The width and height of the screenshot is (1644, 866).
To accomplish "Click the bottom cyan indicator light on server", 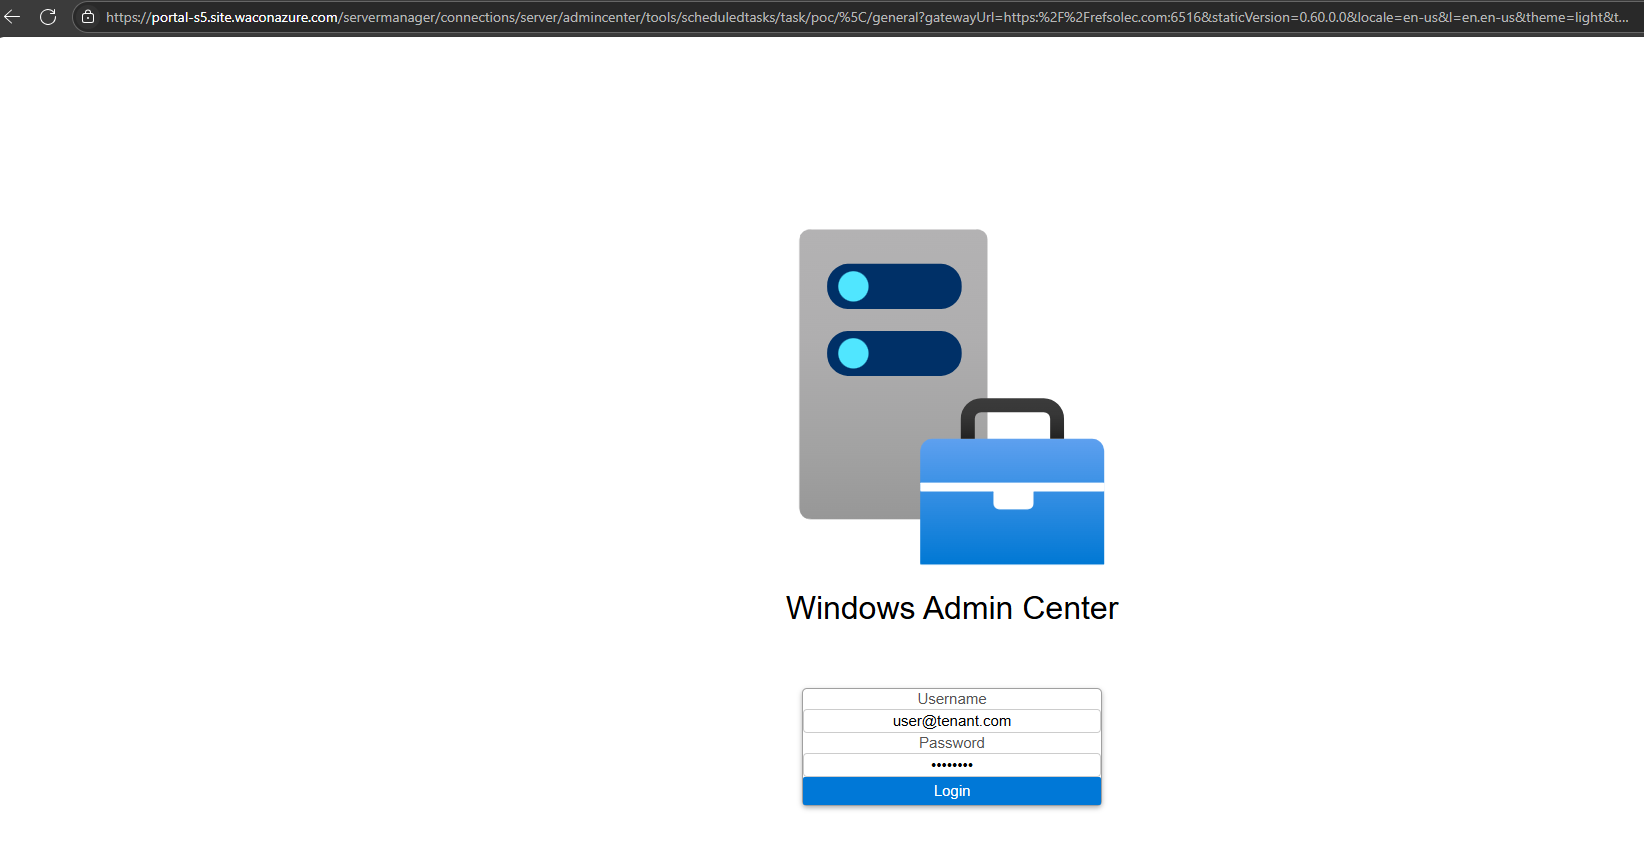I will [853, 353].
